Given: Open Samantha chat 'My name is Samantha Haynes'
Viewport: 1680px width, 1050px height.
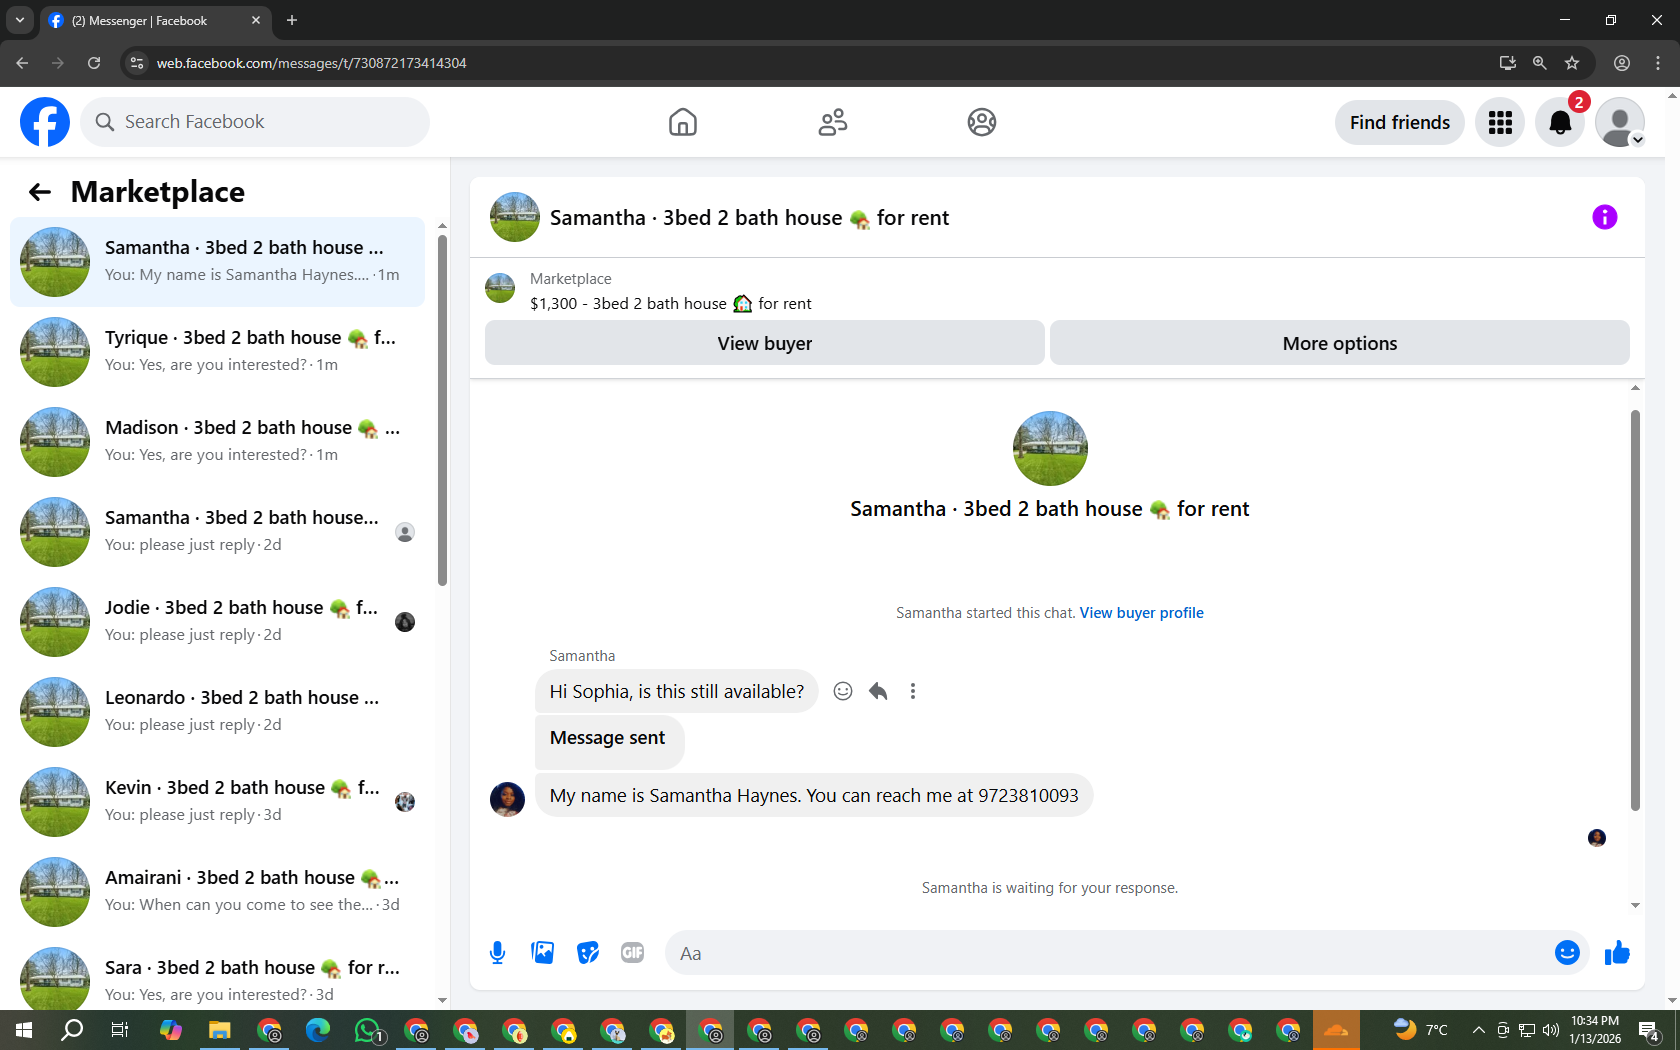Looking at the screenshot, I should pos(218,262).
